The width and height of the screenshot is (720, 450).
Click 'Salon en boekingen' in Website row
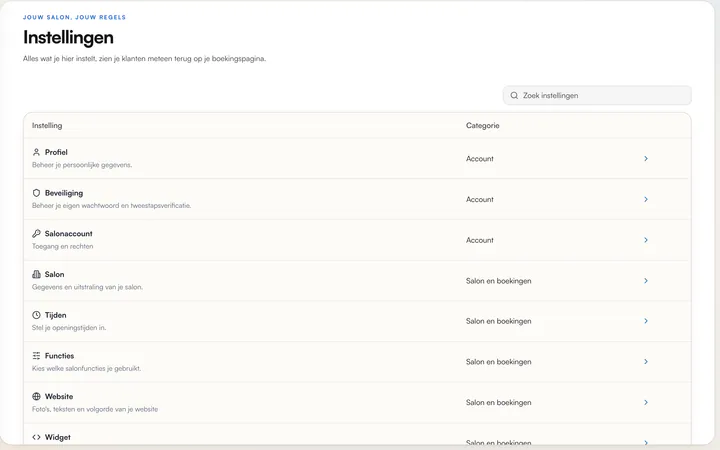[499, 402]
